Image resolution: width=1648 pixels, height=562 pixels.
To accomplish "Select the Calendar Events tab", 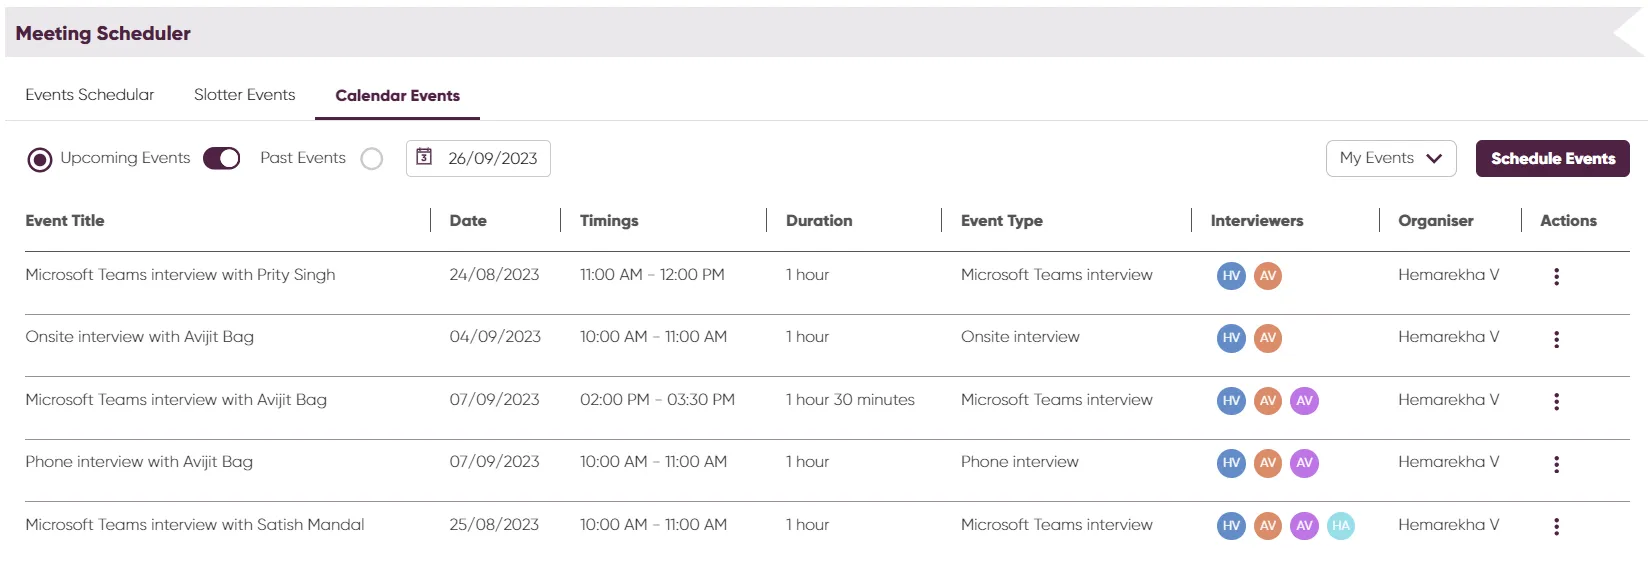I will [398, 96].
